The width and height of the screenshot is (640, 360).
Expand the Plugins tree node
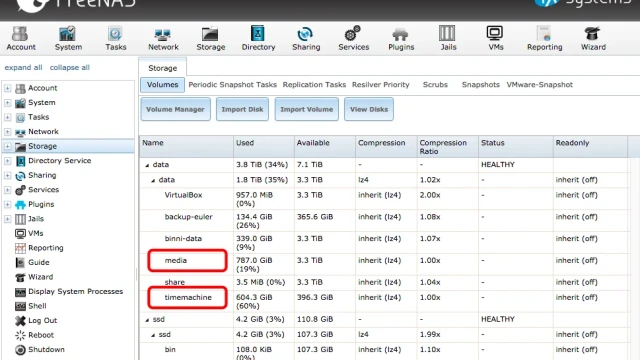point(7,204)
